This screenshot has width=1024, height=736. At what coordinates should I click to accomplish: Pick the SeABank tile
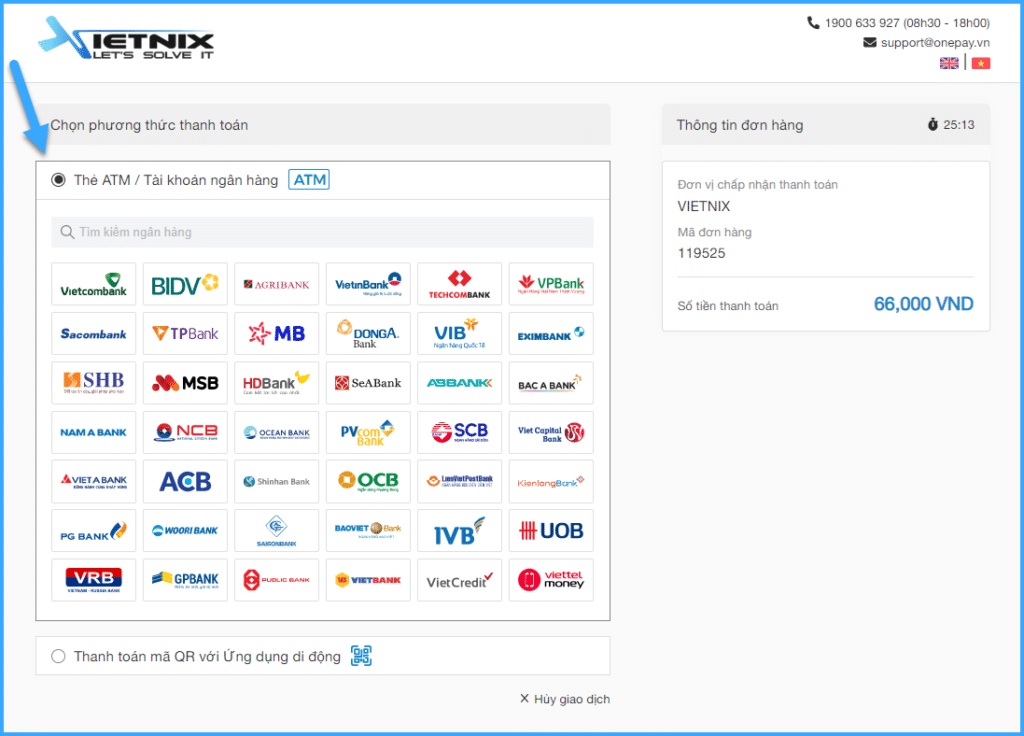[368, 383]
